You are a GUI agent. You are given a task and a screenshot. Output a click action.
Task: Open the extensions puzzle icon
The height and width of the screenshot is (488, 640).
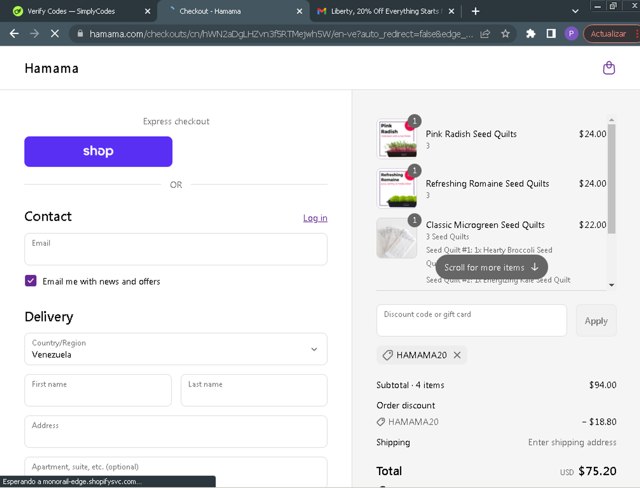click(531, 33)
